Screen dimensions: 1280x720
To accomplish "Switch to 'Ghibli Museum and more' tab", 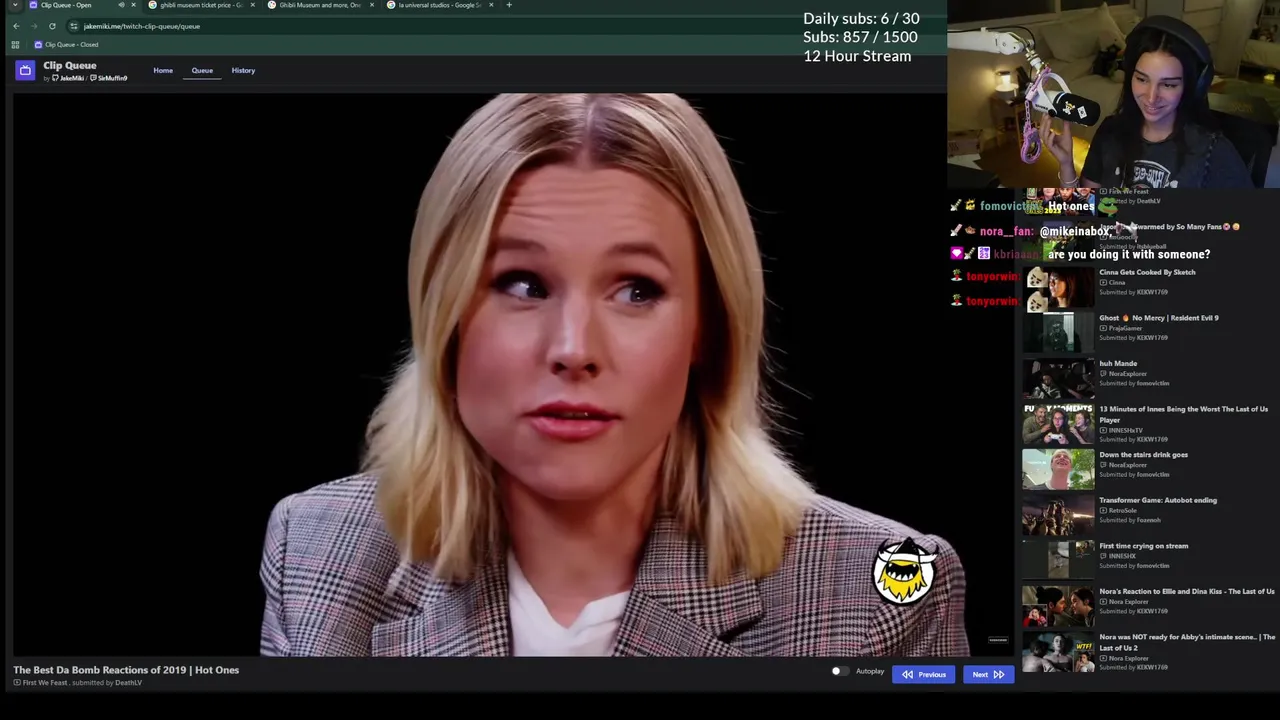I will pyautogui.click(x=319, y=5).
